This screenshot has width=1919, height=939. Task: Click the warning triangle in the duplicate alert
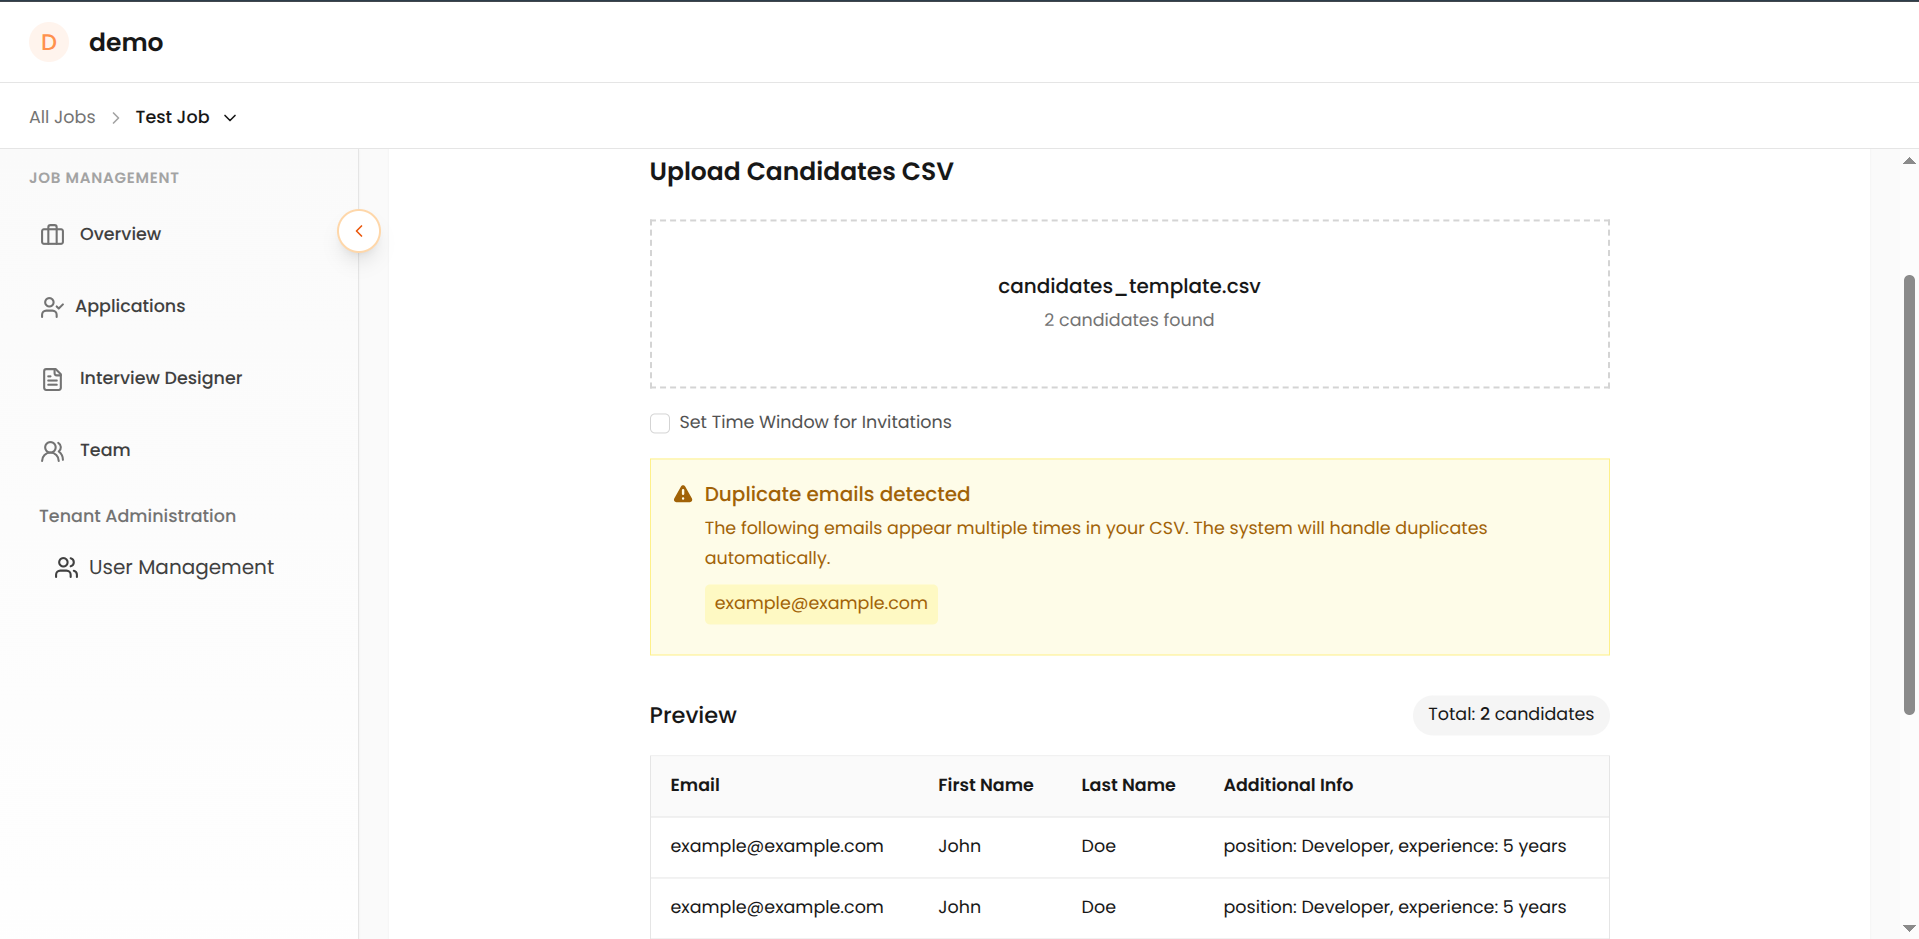tap(683, 493)
